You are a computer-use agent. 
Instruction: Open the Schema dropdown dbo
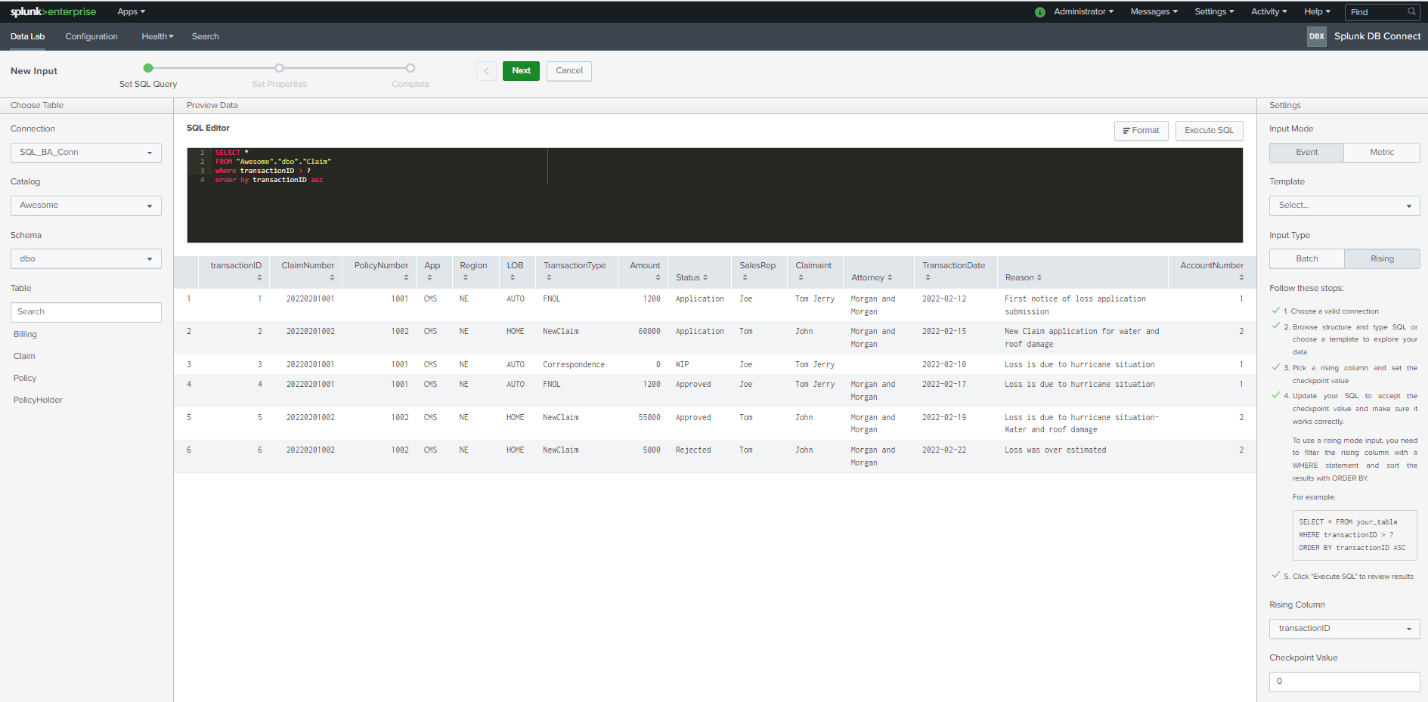pyautogui.click(x=86, y=258)
